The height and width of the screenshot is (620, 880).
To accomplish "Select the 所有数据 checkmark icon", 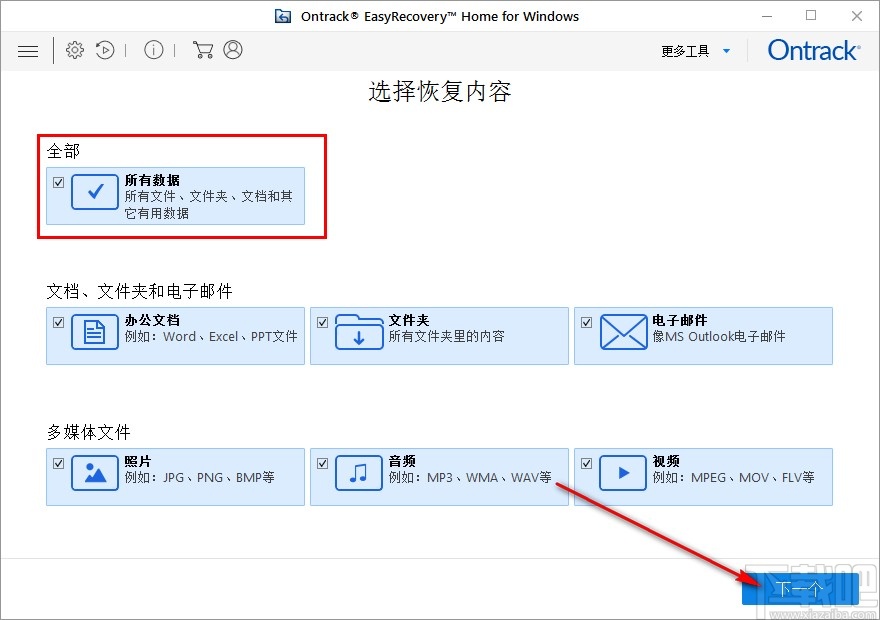I will pyautogui.click(x=95, y=192).
